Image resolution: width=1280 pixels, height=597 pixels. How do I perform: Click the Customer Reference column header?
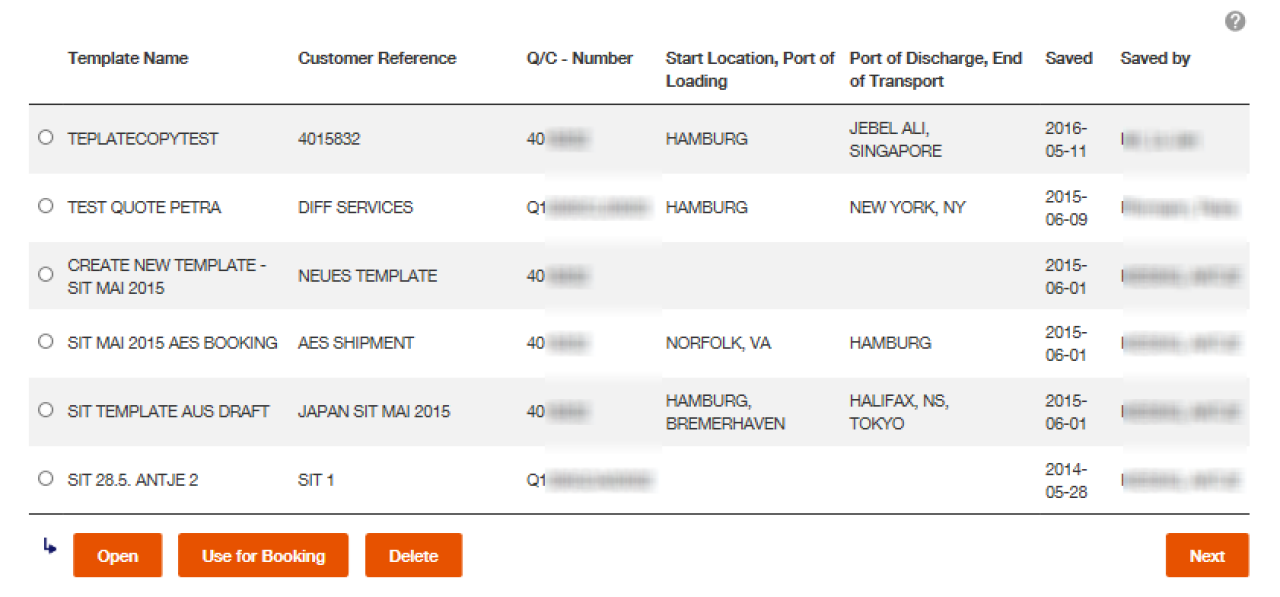tap(377, 58)
